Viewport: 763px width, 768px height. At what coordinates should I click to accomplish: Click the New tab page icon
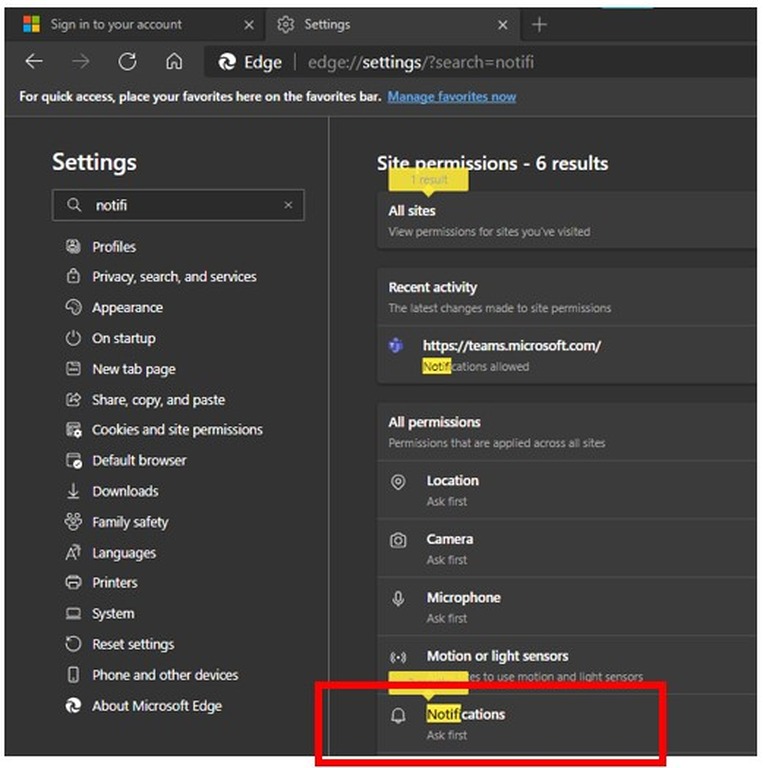[73, 368]
